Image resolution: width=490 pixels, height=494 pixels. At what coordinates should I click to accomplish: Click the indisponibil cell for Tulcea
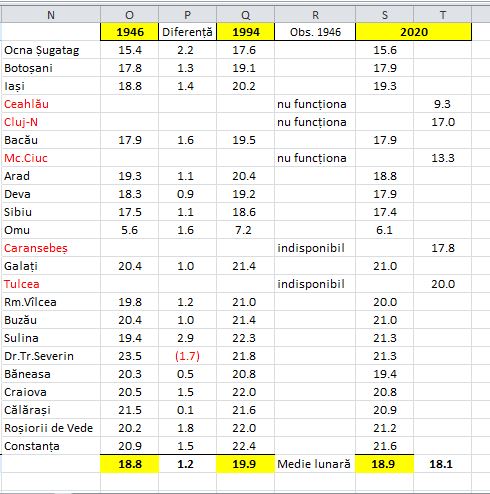[x=315, y=284]
